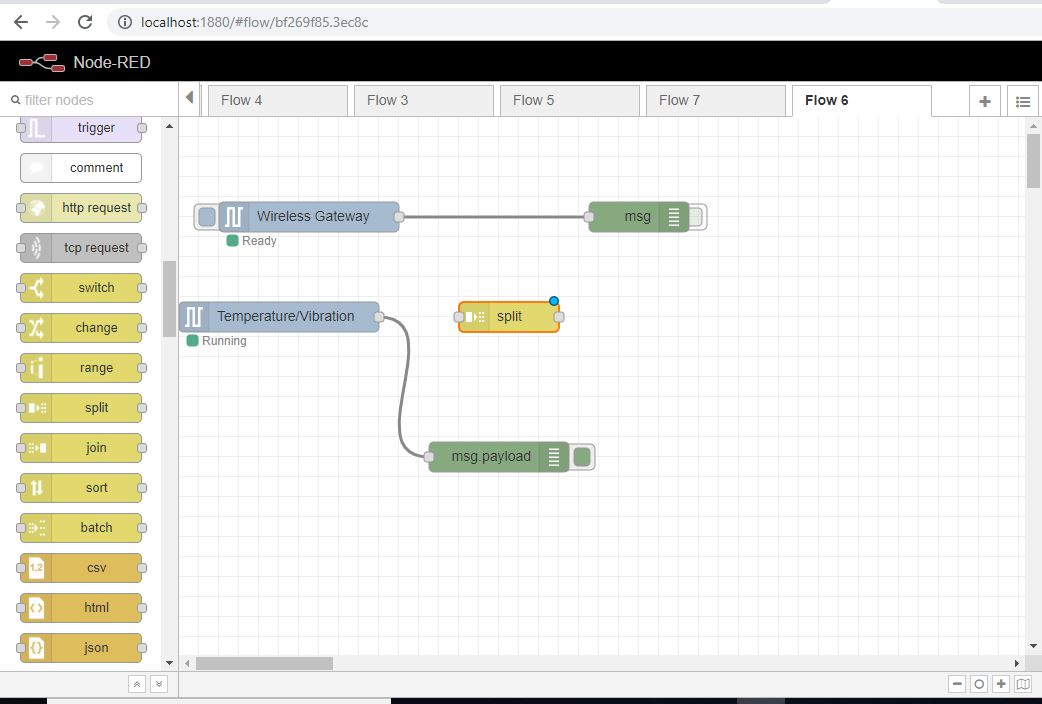
Task: Select the Flow 6 tab
Action: click(x=862, y=100)
